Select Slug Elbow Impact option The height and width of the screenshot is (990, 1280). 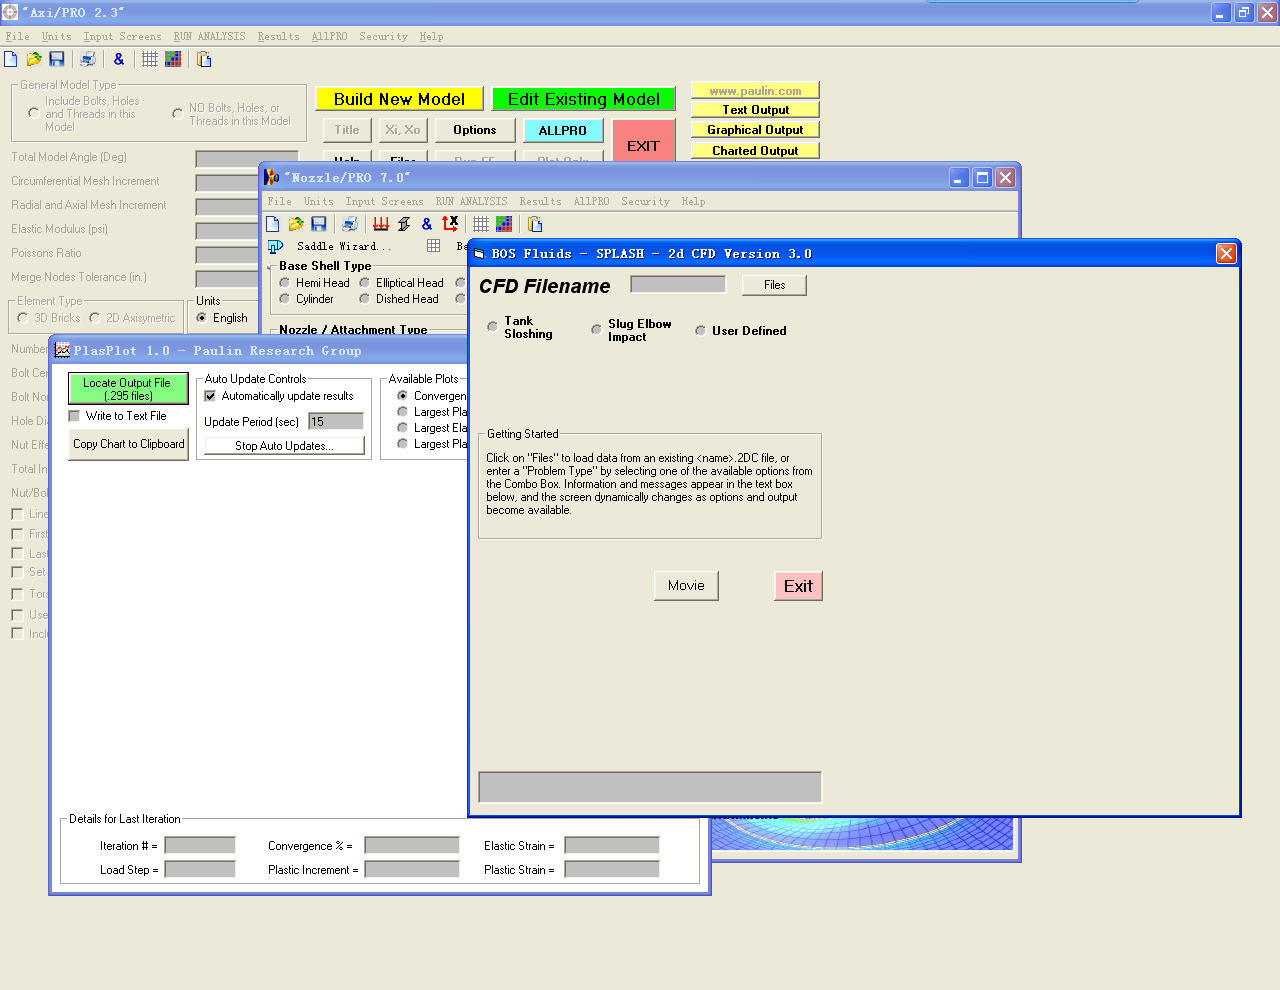[597, 329]
